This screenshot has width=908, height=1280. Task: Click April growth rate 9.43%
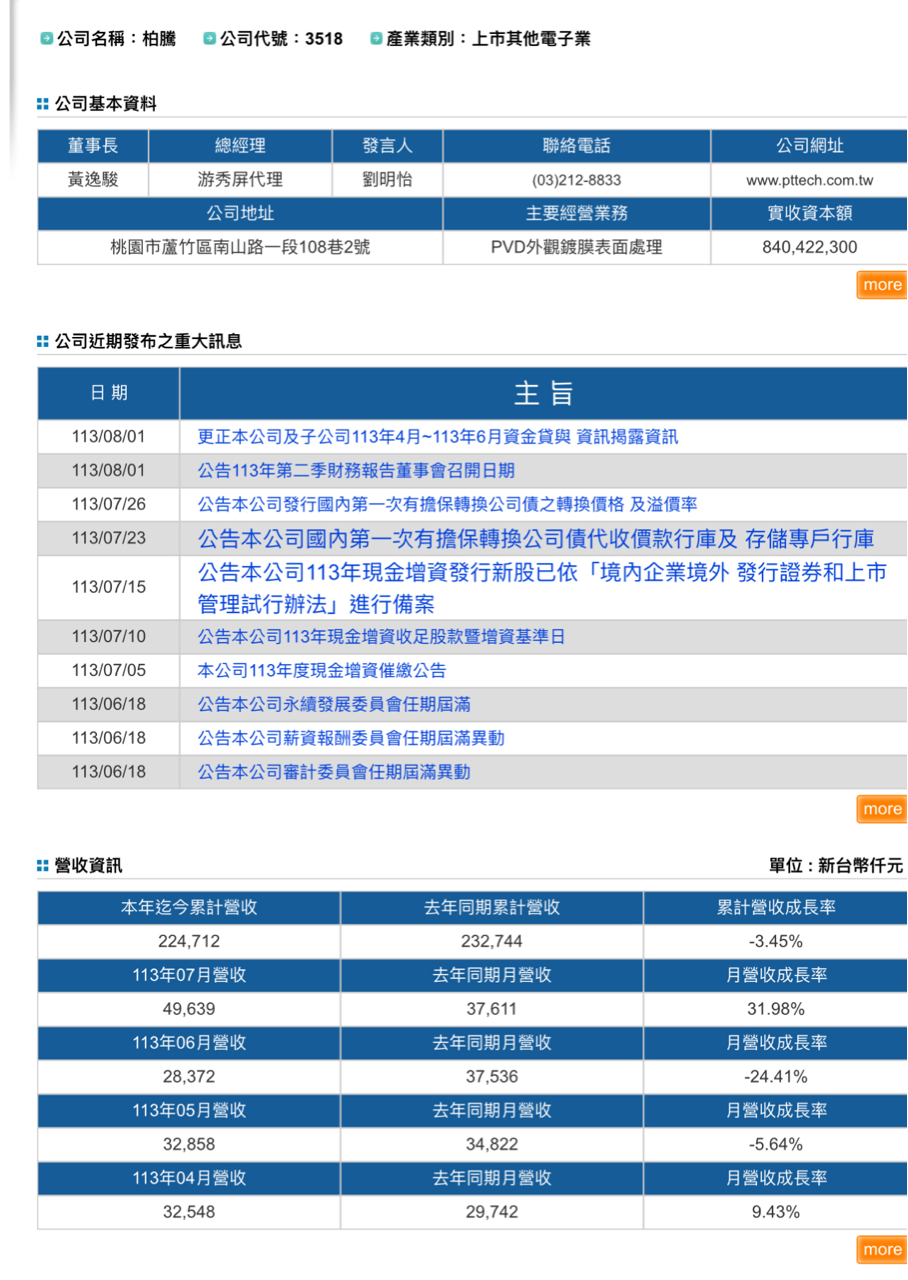pos(776,1213)
